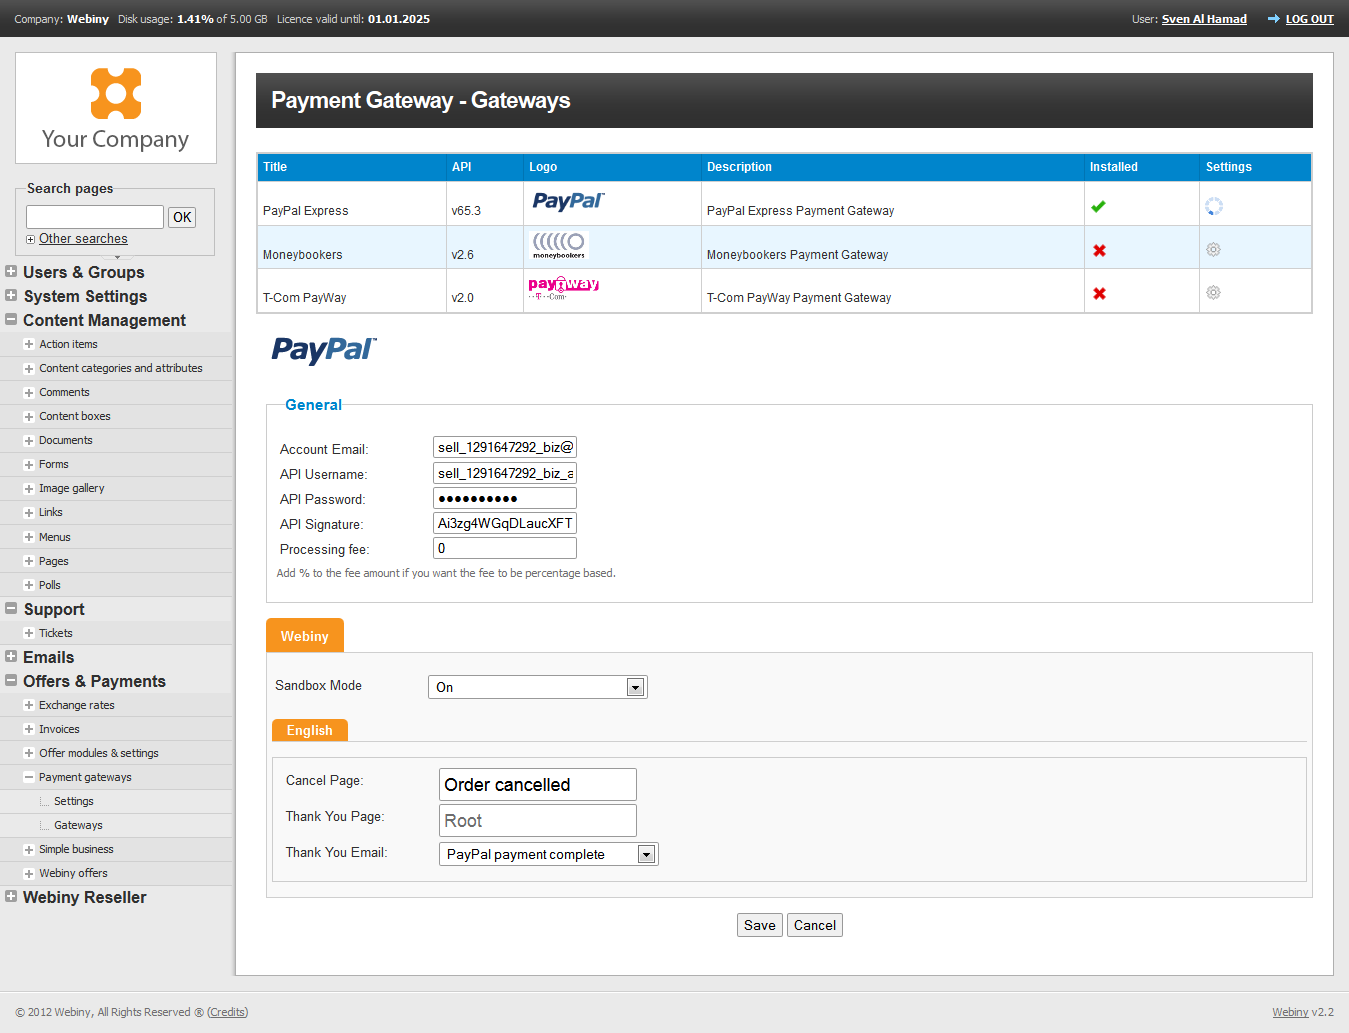Image resolution: width=1349 pixels, height=1033 pixels.
Task: Open the Sandbox Mode dropdown
Action: (634, 687)
